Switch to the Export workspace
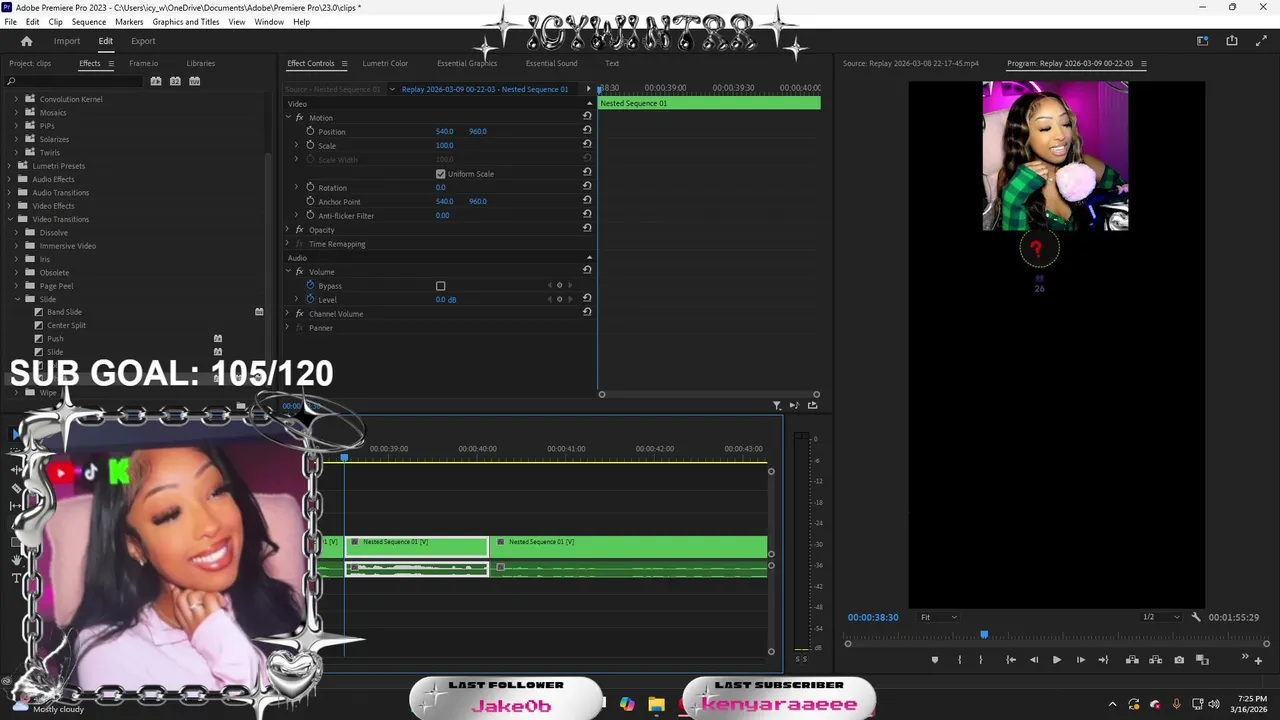 pos(143,41)
